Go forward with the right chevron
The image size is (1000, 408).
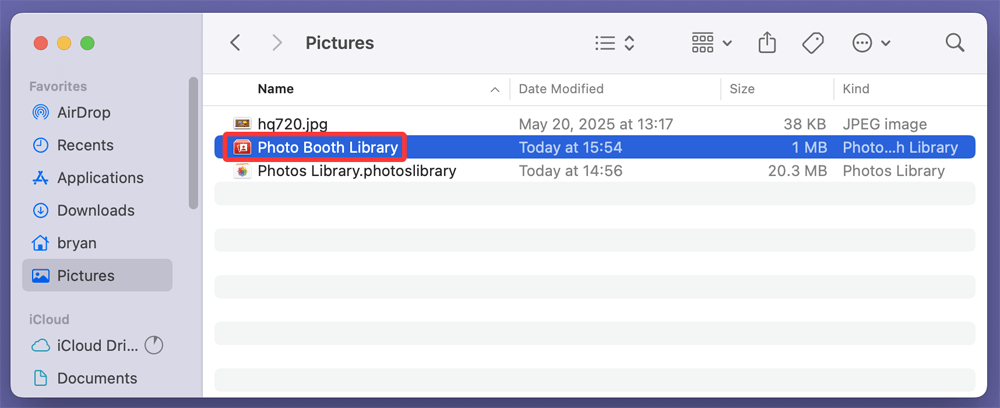pyautogui.click(x=277, y=43)
